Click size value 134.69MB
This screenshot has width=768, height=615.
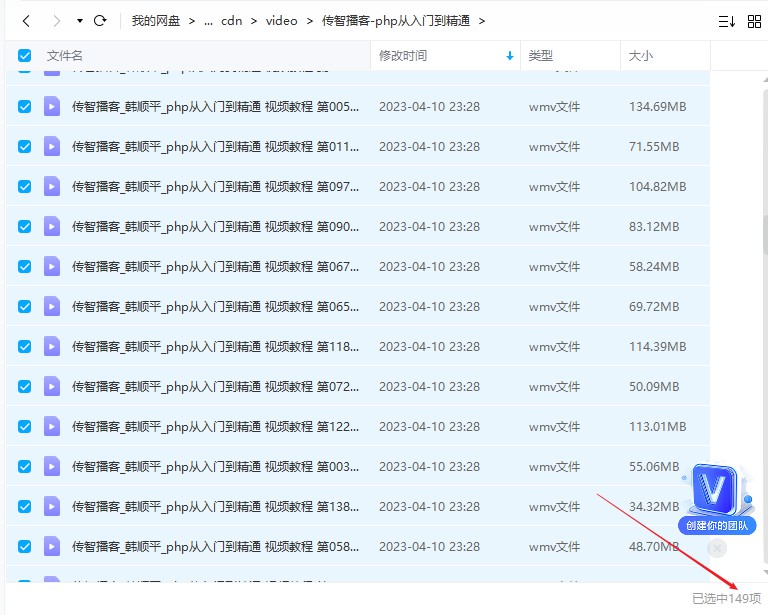(657, 107)
